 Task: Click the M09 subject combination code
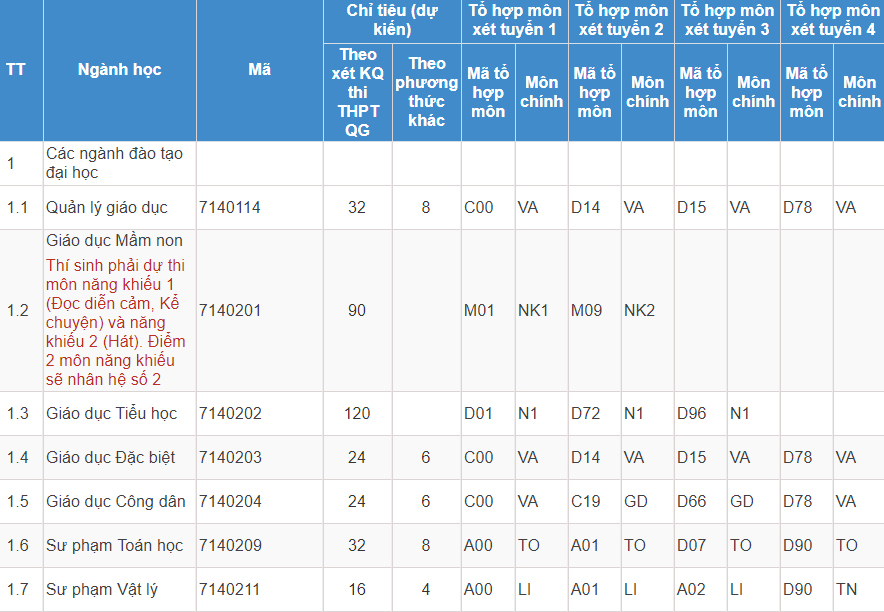pos(586,311)
